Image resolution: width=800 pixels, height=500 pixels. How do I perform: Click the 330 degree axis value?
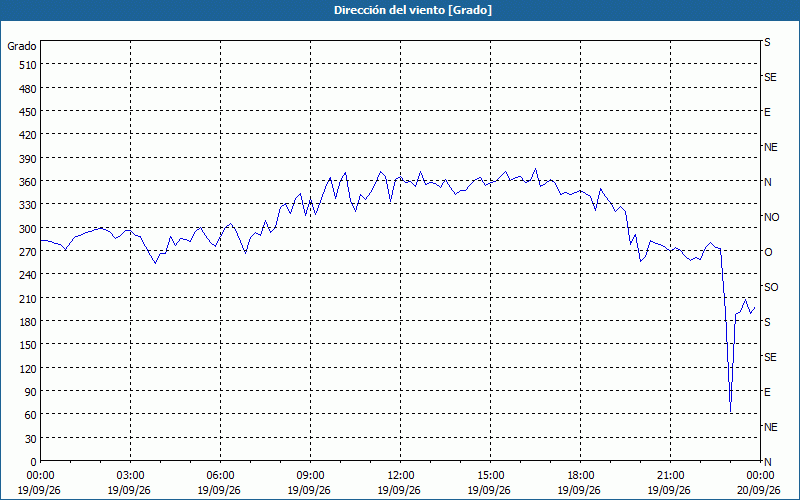tap(29, 205)
